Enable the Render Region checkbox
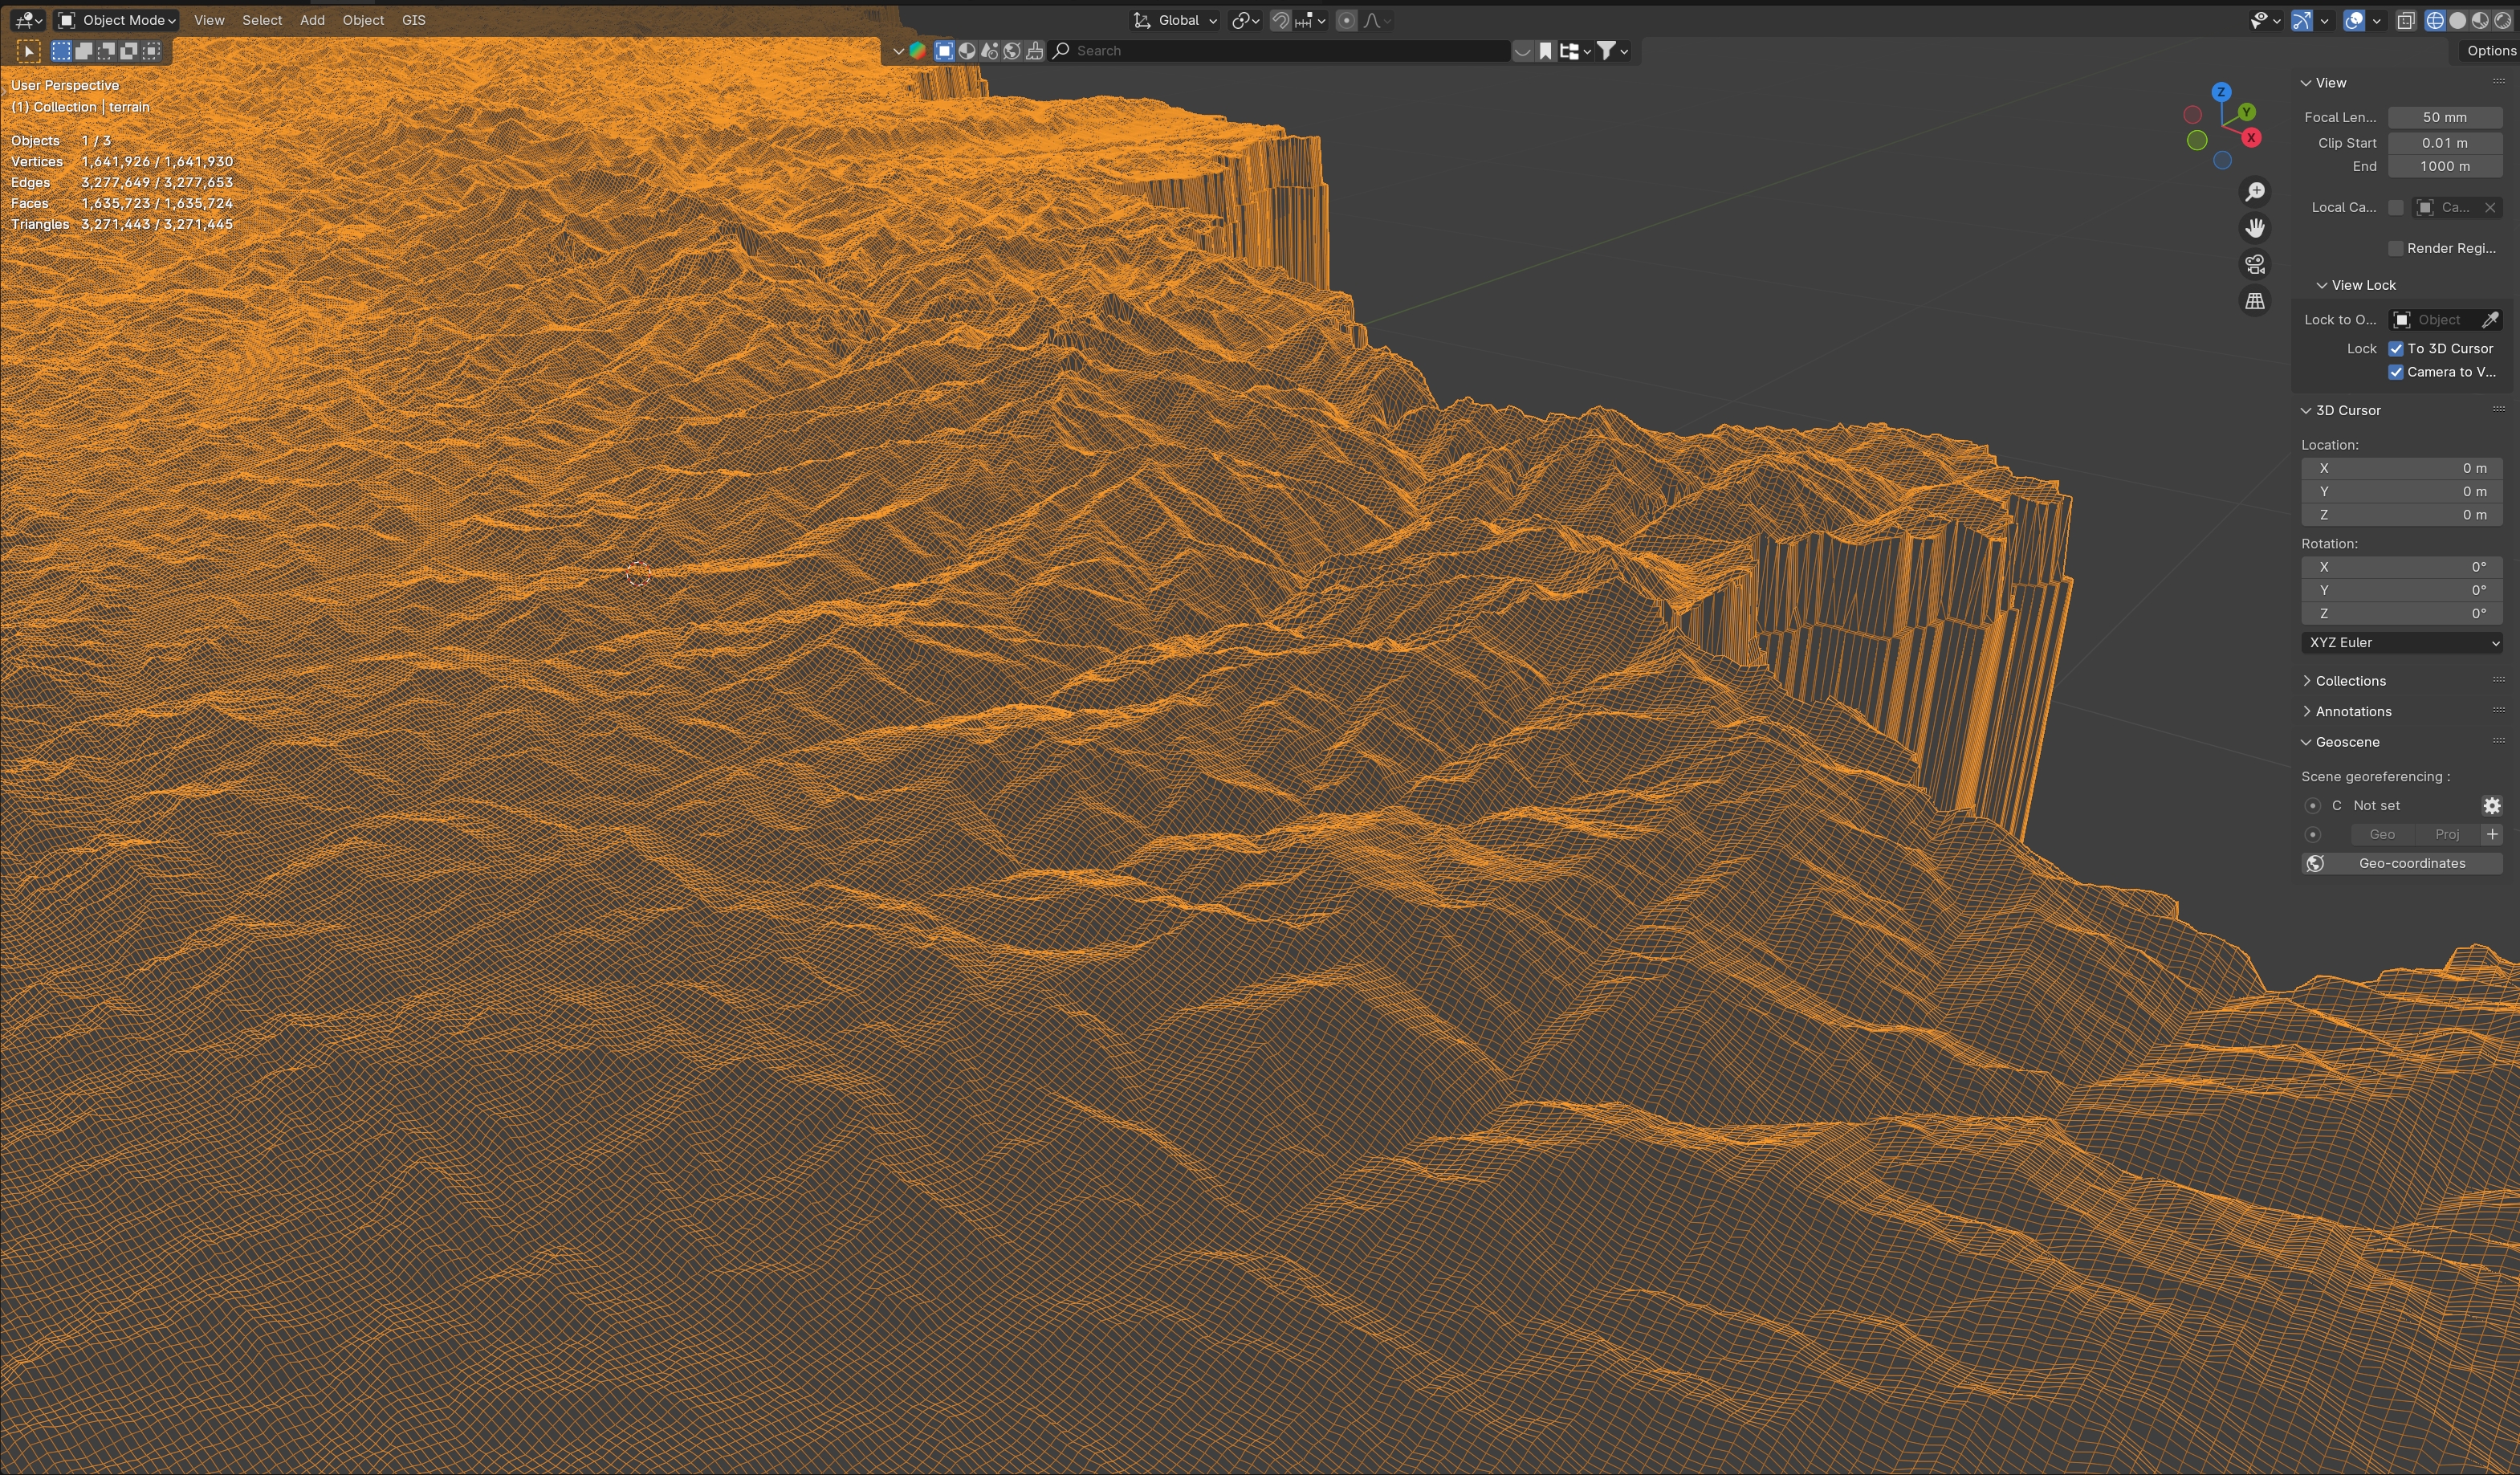The height and width of the screenshot is (1475, 2520). [2396, 248]
